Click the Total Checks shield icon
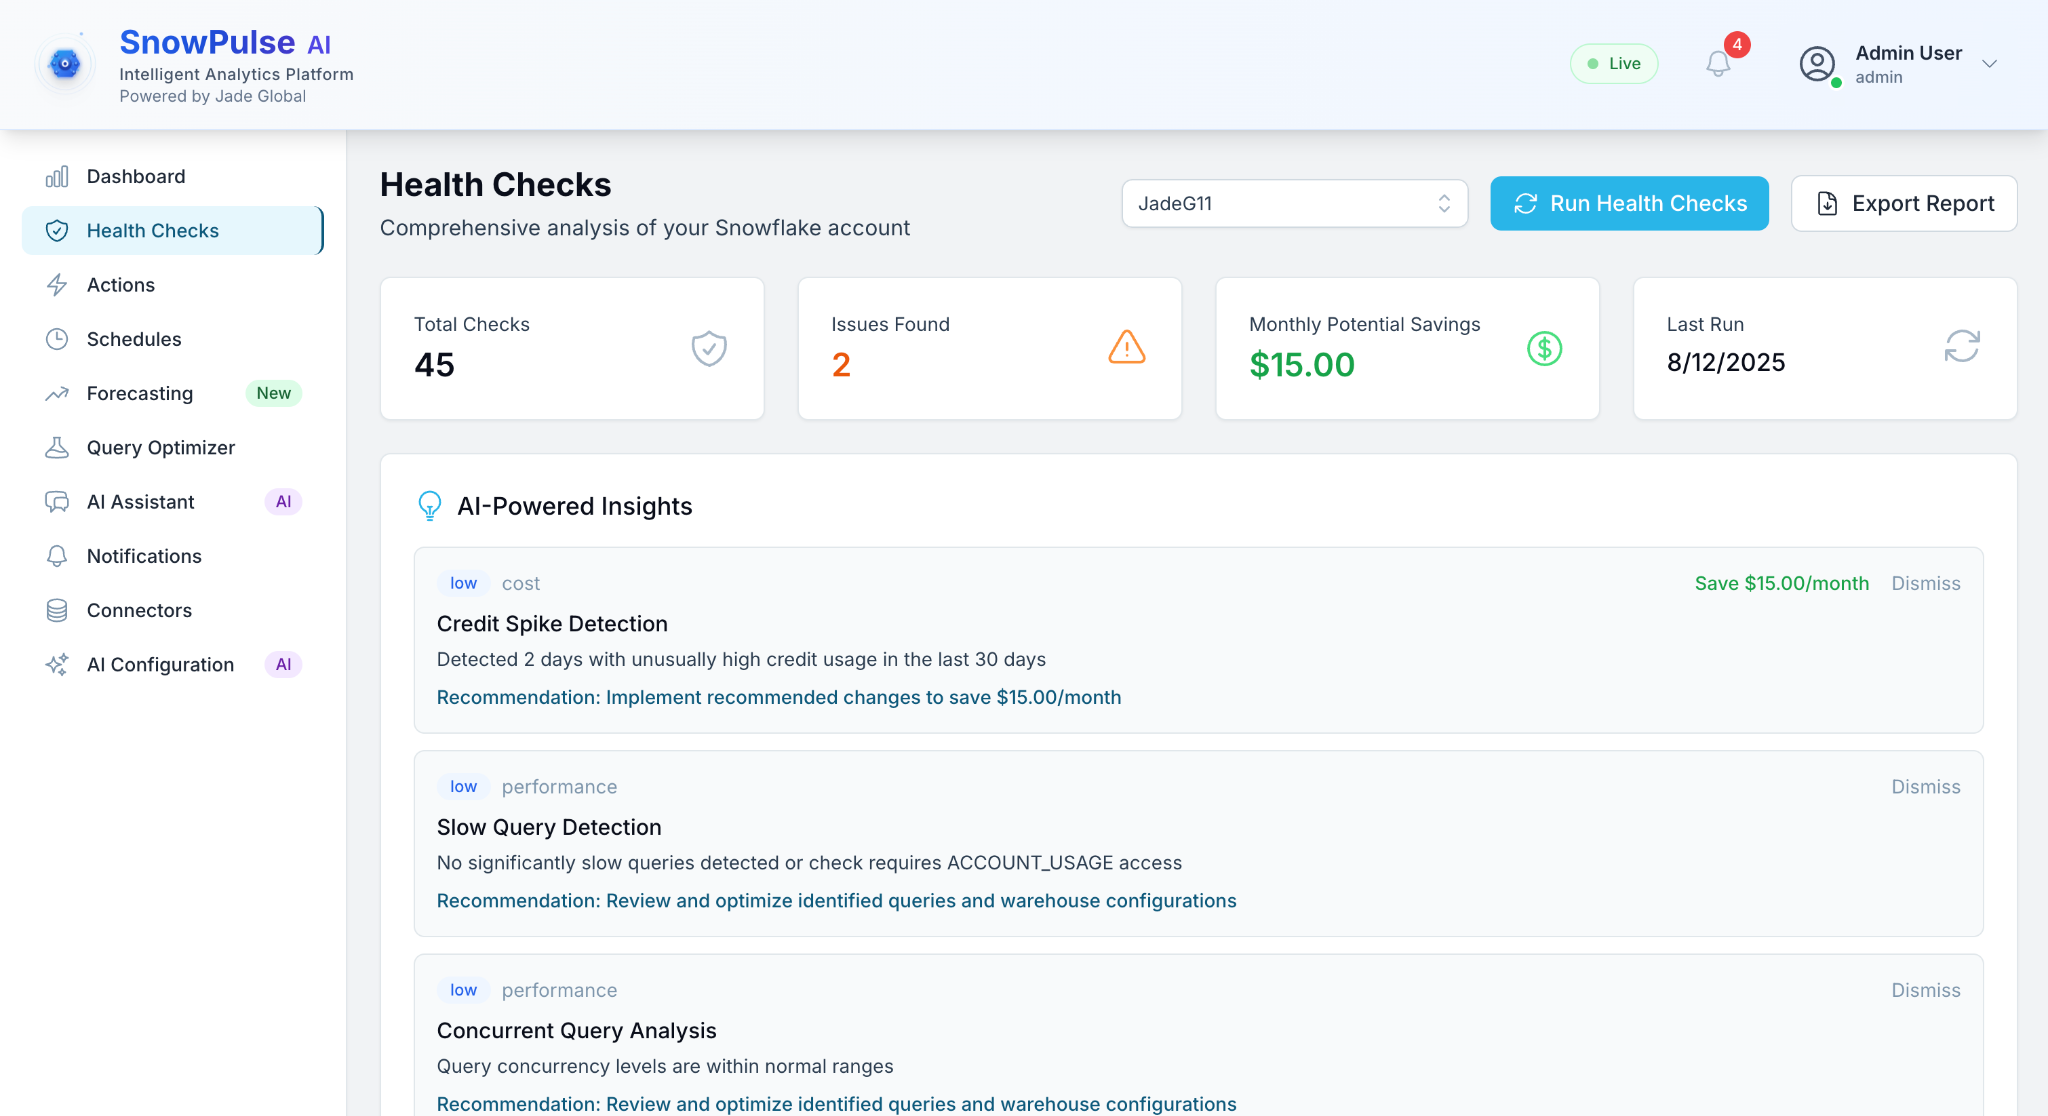Screen dimensions: 2048x1116 click(x=709, y=348)
